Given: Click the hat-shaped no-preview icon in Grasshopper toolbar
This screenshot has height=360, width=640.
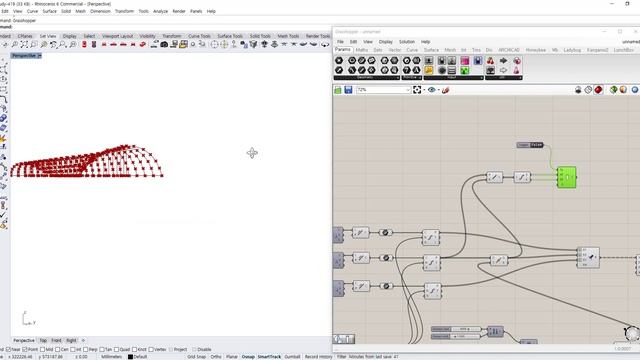Looking at the screenshot, I should click(x=578, y=90).
